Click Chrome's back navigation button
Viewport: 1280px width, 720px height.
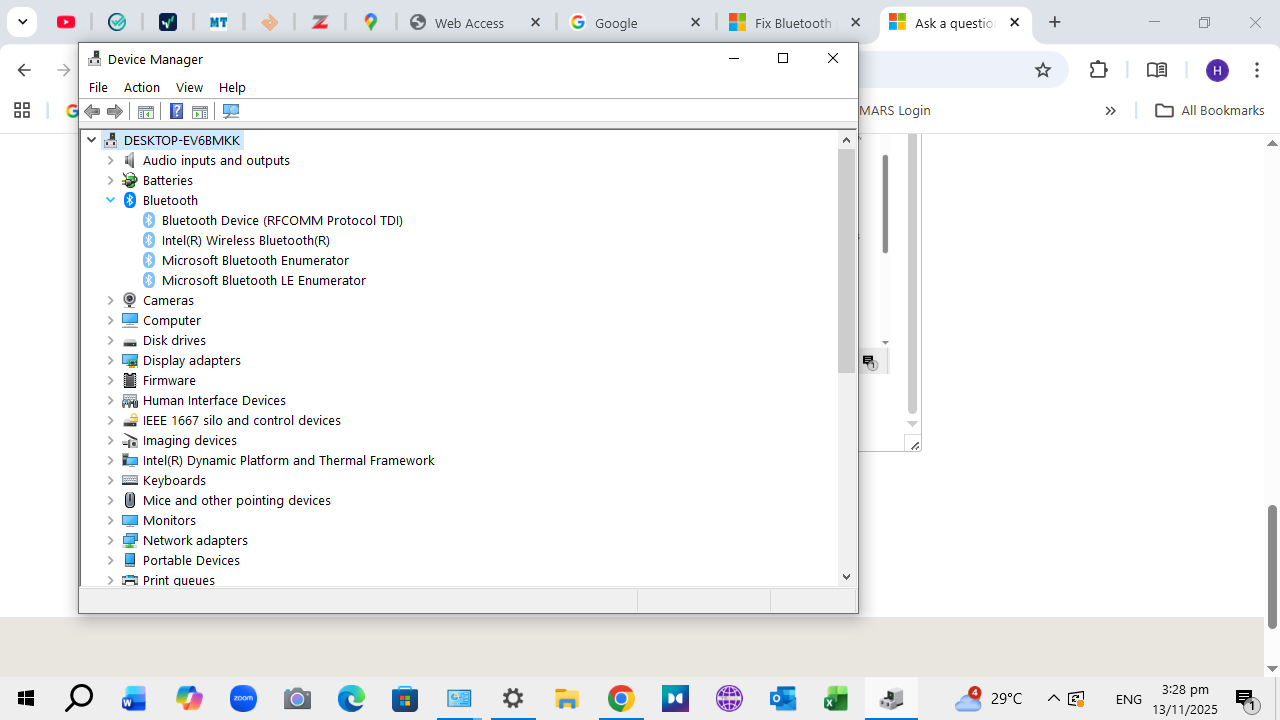24,70
